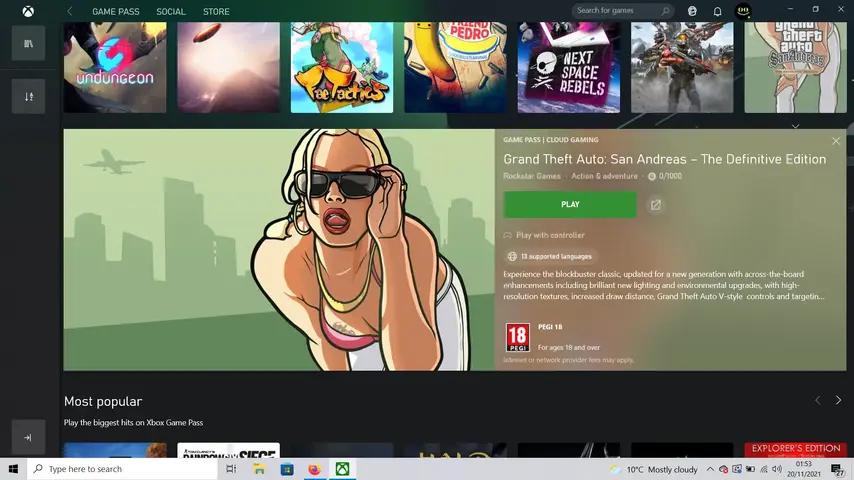The width and height of the screenshot is (854, 480).
Task: Click the taskbar search box
Action: pos(122,469)
